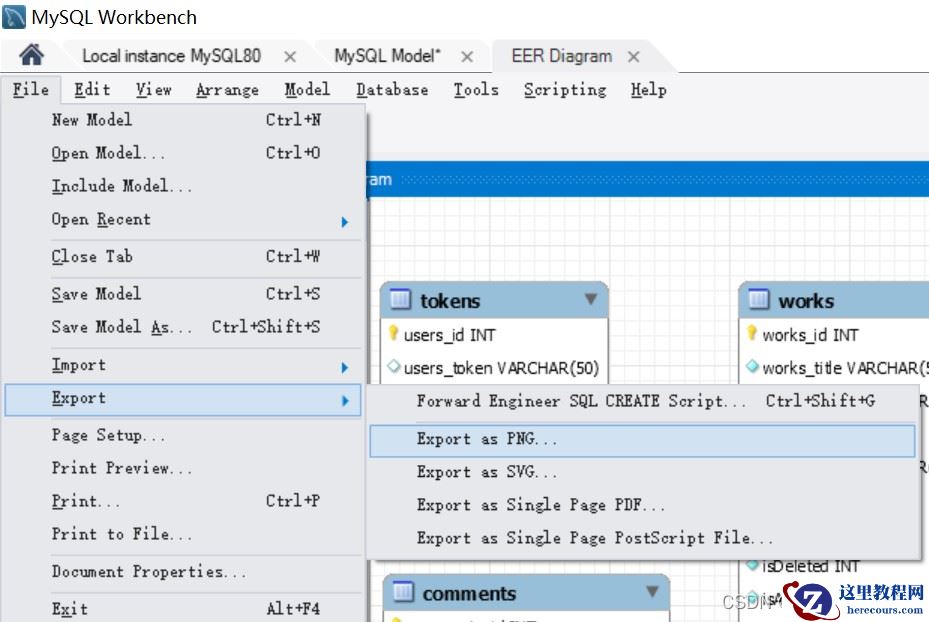Select Export as PNG
The height and width of the screenshot is (622, 929).
click(x=642, y=440)
